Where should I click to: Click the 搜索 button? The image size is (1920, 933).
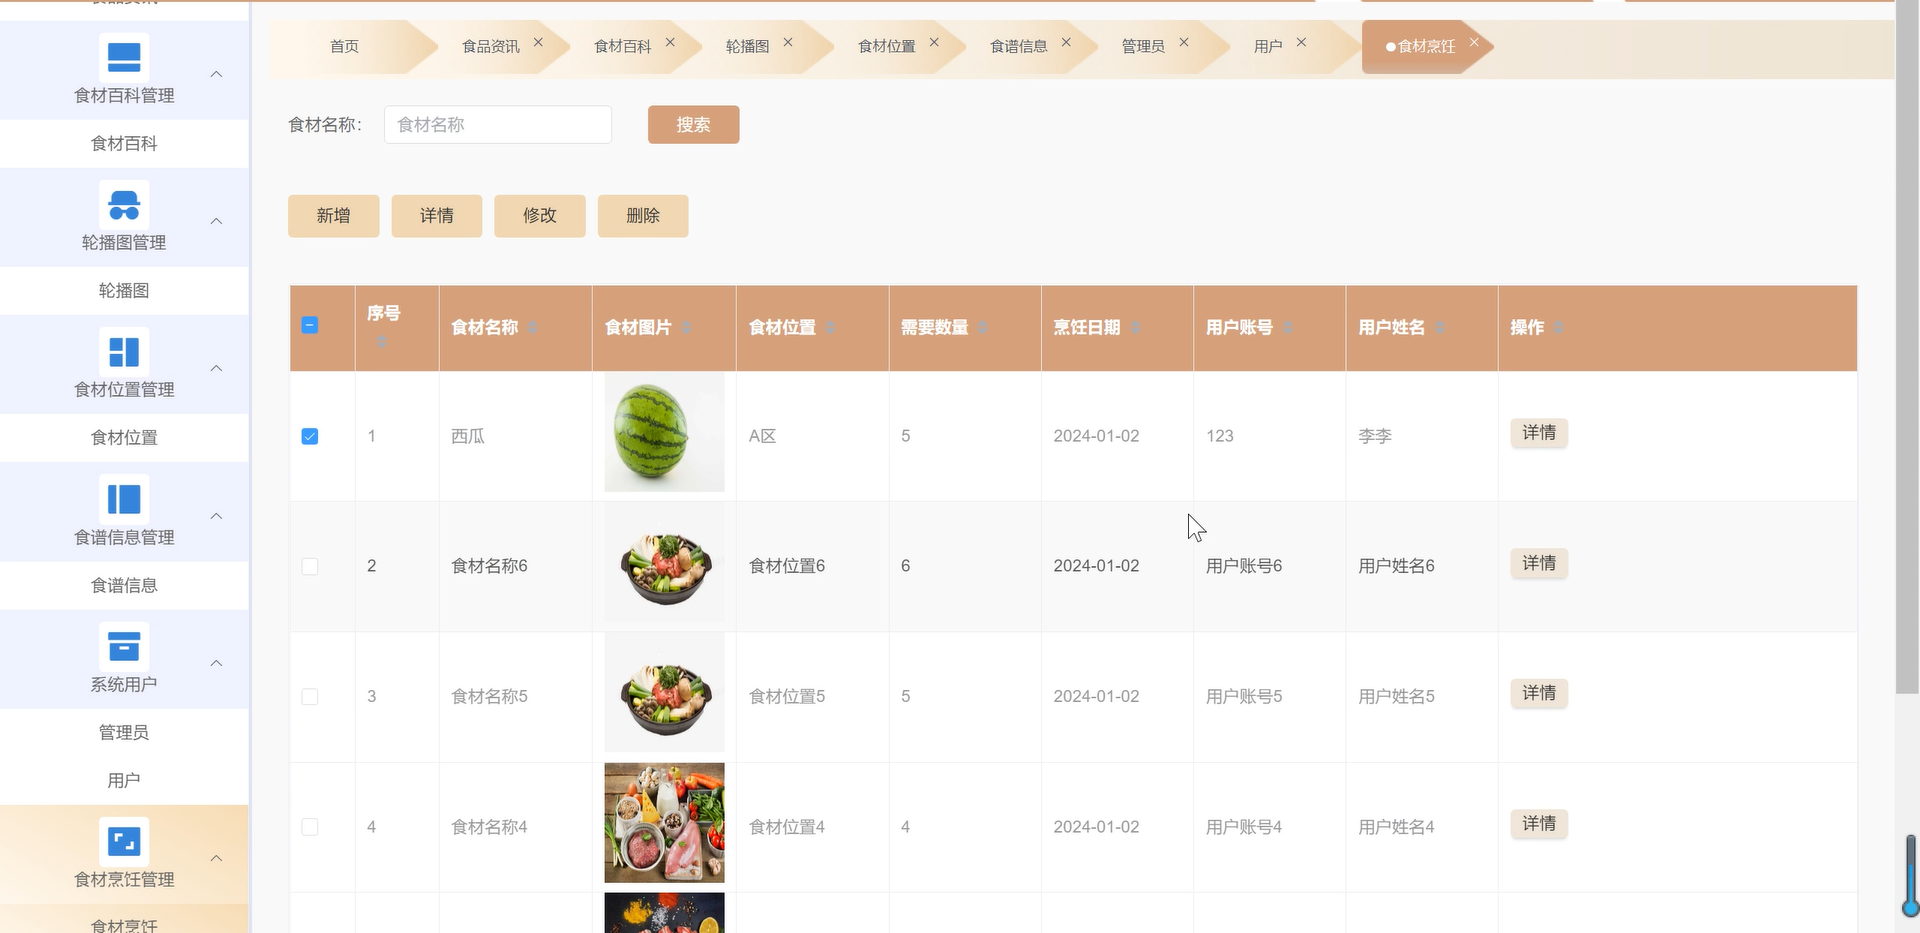(693, 125)
